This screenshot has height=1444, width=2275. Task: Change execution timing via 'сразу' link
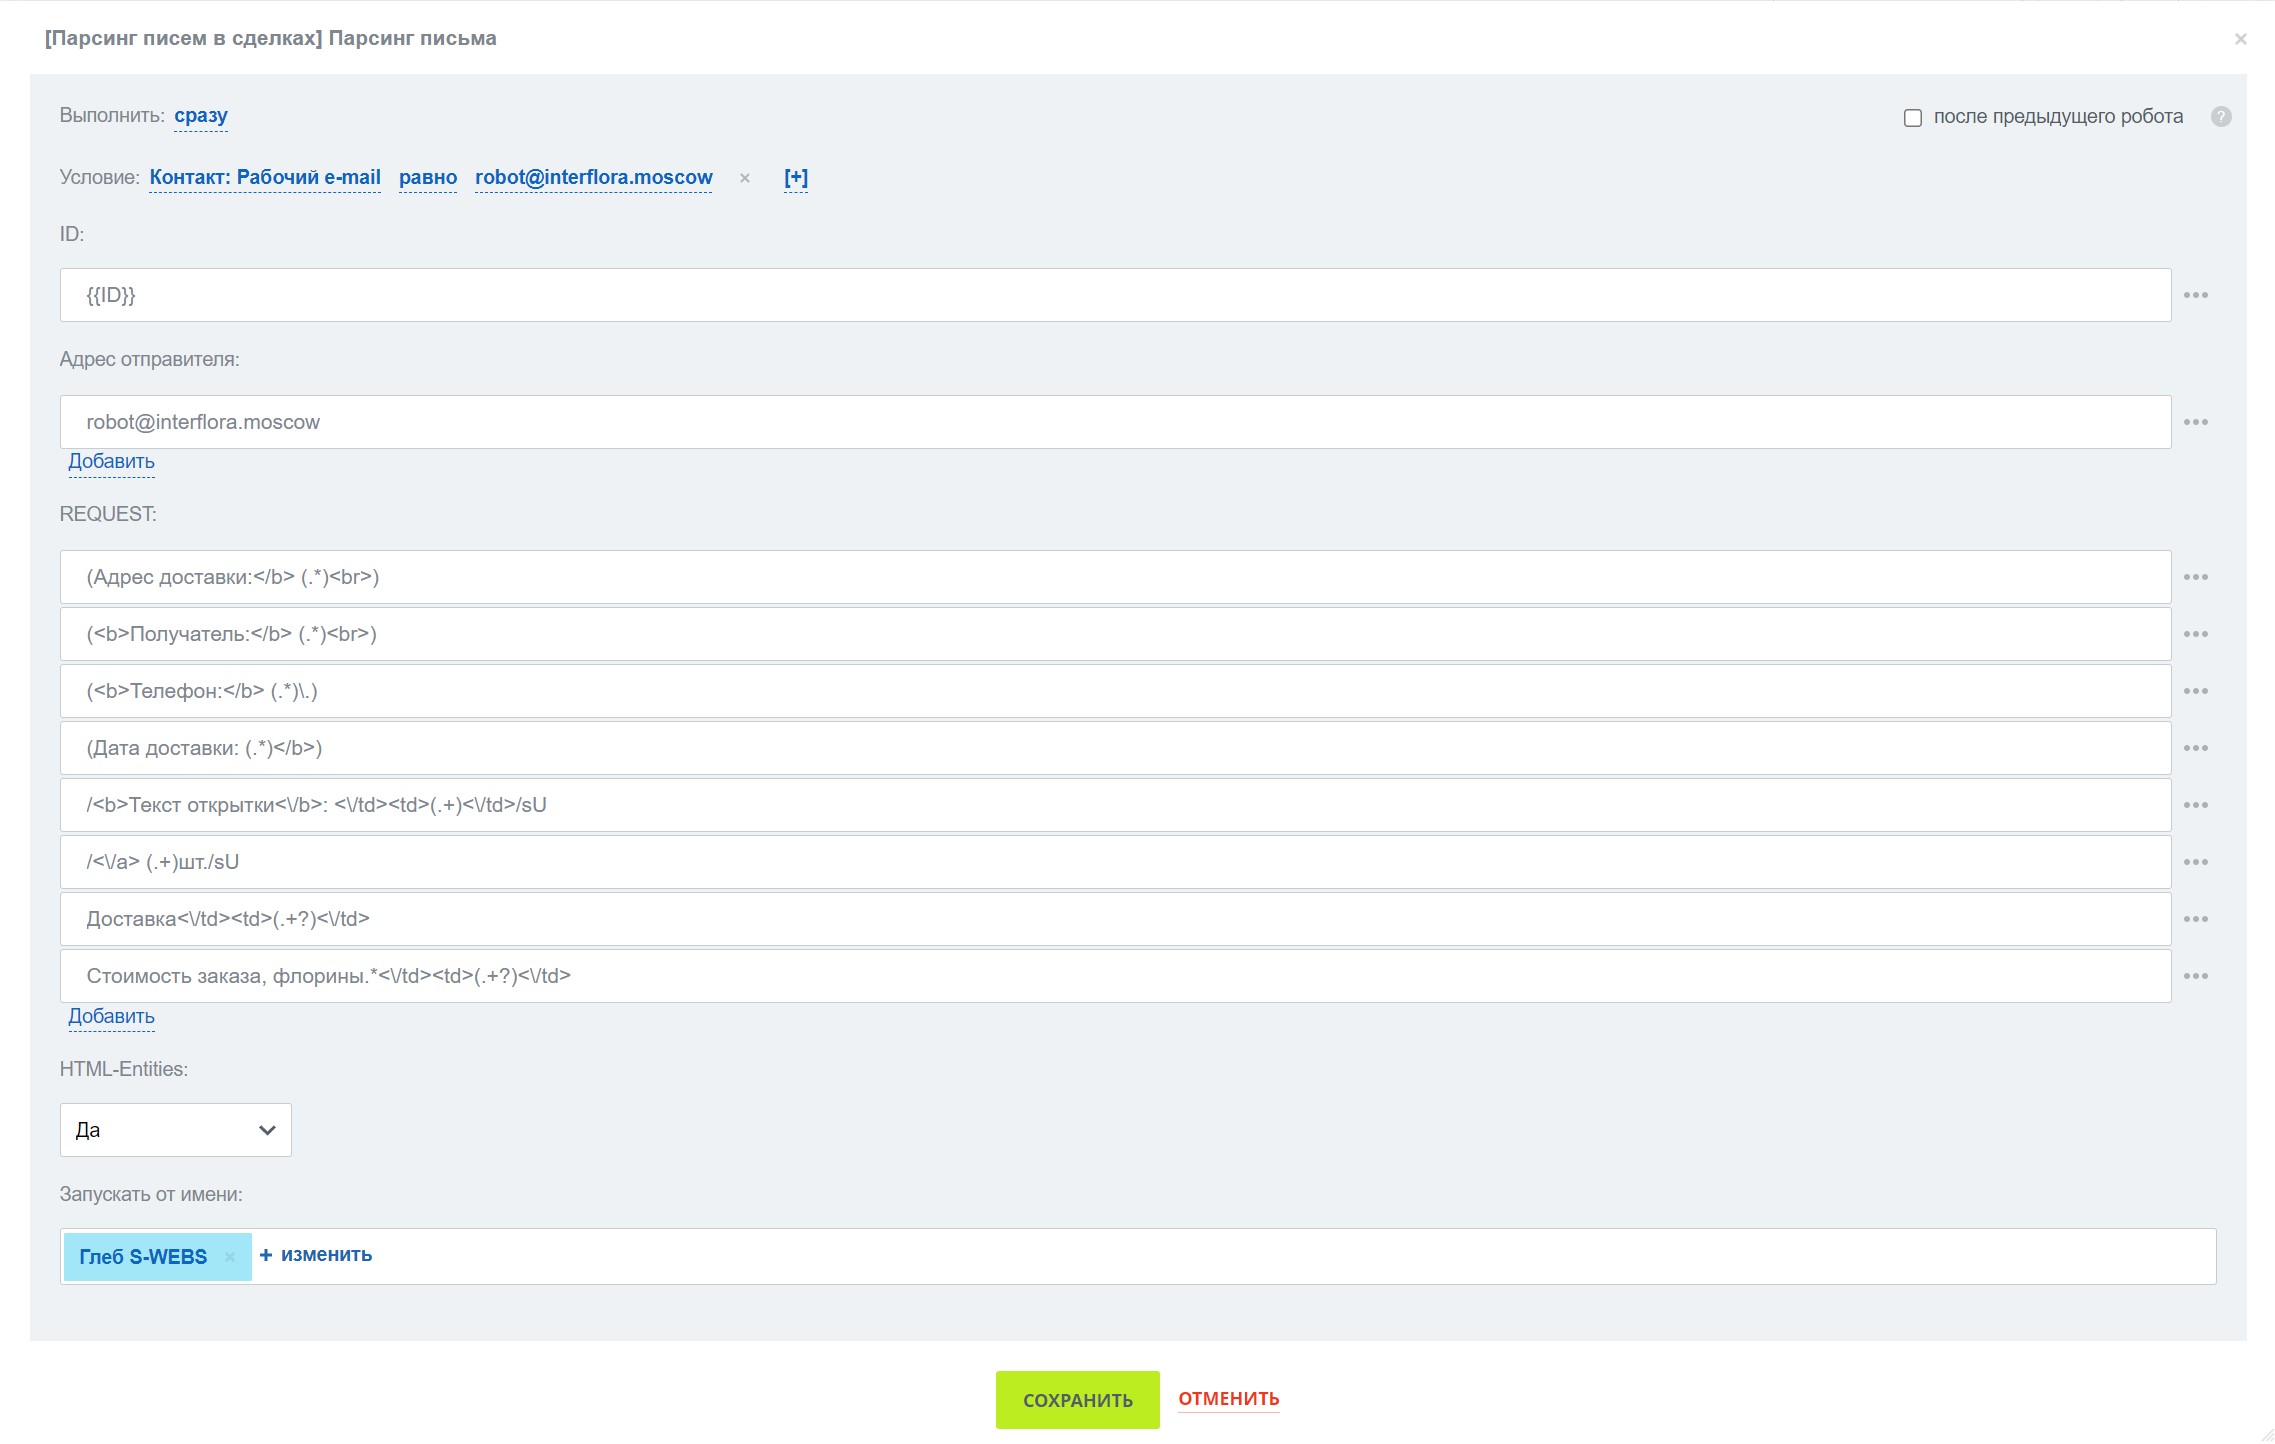[201, 116]
